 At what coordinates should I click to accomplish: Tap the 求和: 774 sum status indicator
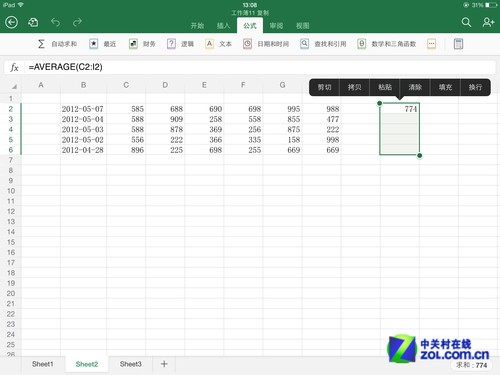tap(471, 365)
